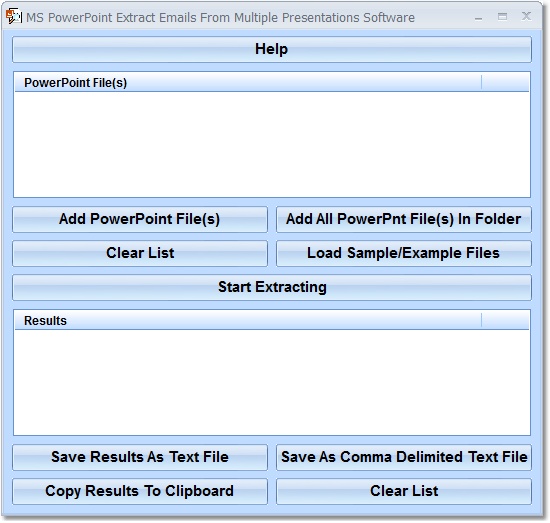
Task: Save Results As Text File
Action: 140,457
